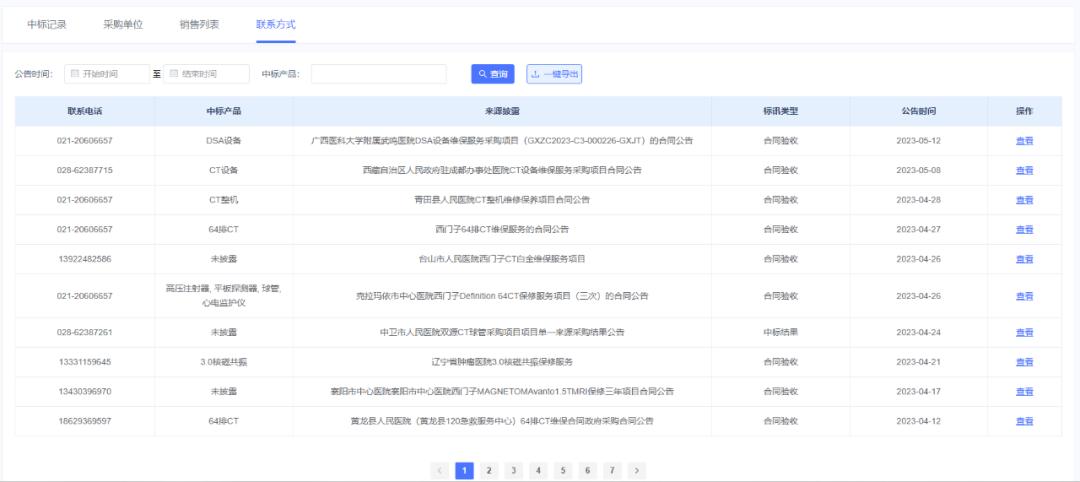This screenshot has width=1080, height=482.
Task: Click 查看 for the 3.0核磁共振 row
Action: pos(1024,362)
